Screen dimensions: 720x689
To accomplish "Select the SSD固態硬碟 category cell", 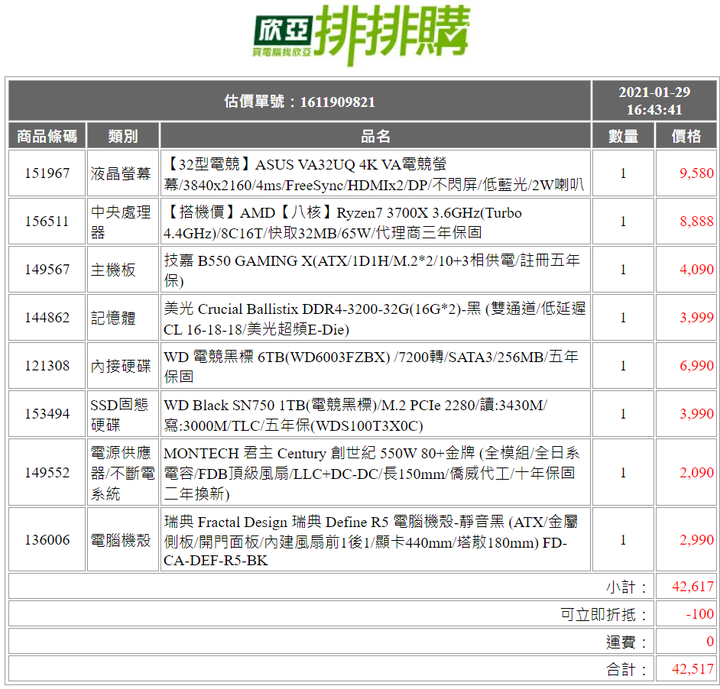I will [x=123, y=414].
